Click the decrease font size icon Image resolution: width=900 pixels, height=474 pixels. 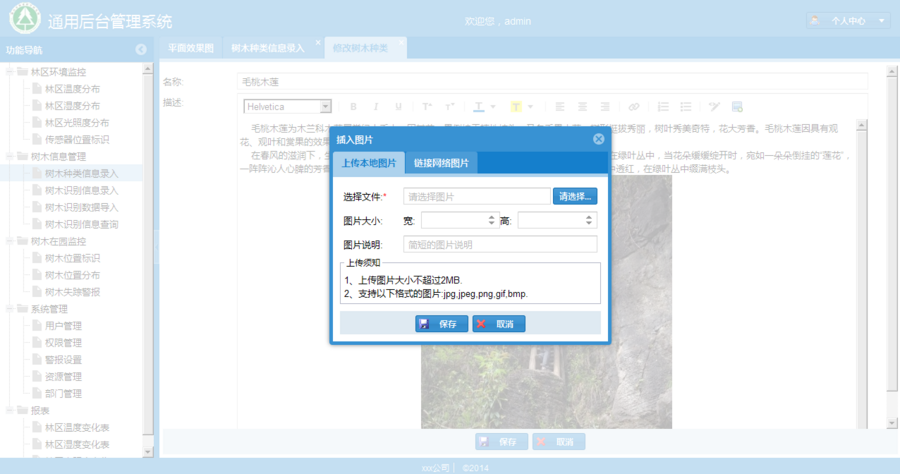pos(449,107)
